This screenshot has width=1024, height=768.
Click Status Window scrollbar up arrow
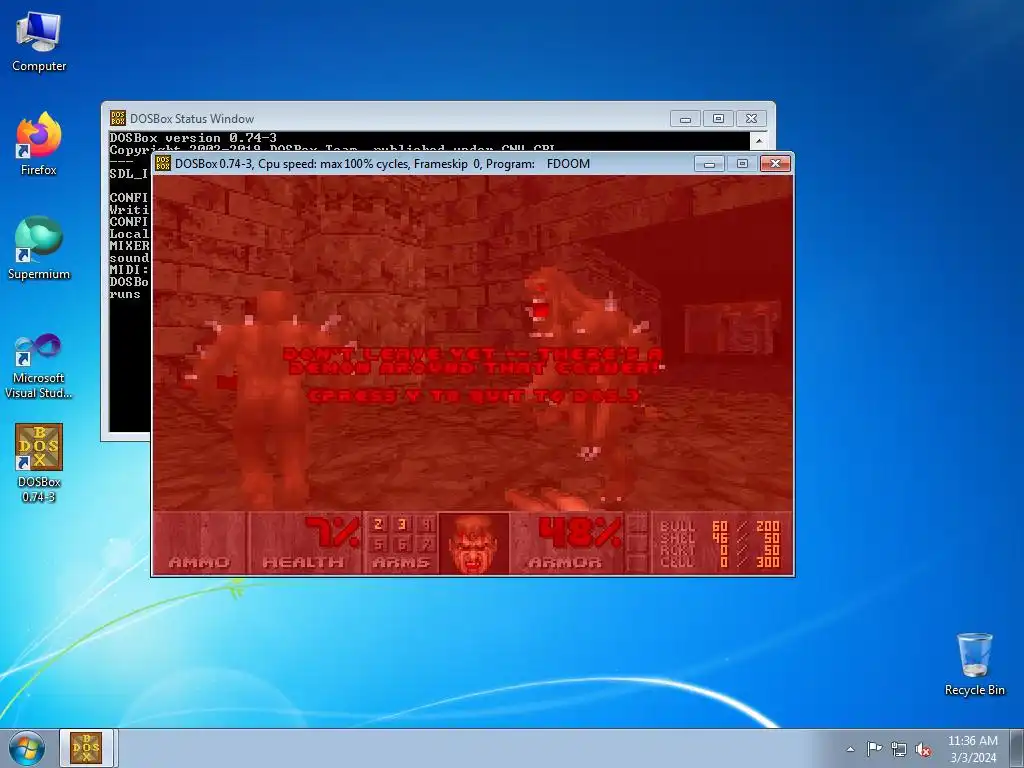(x=759, y=140)
